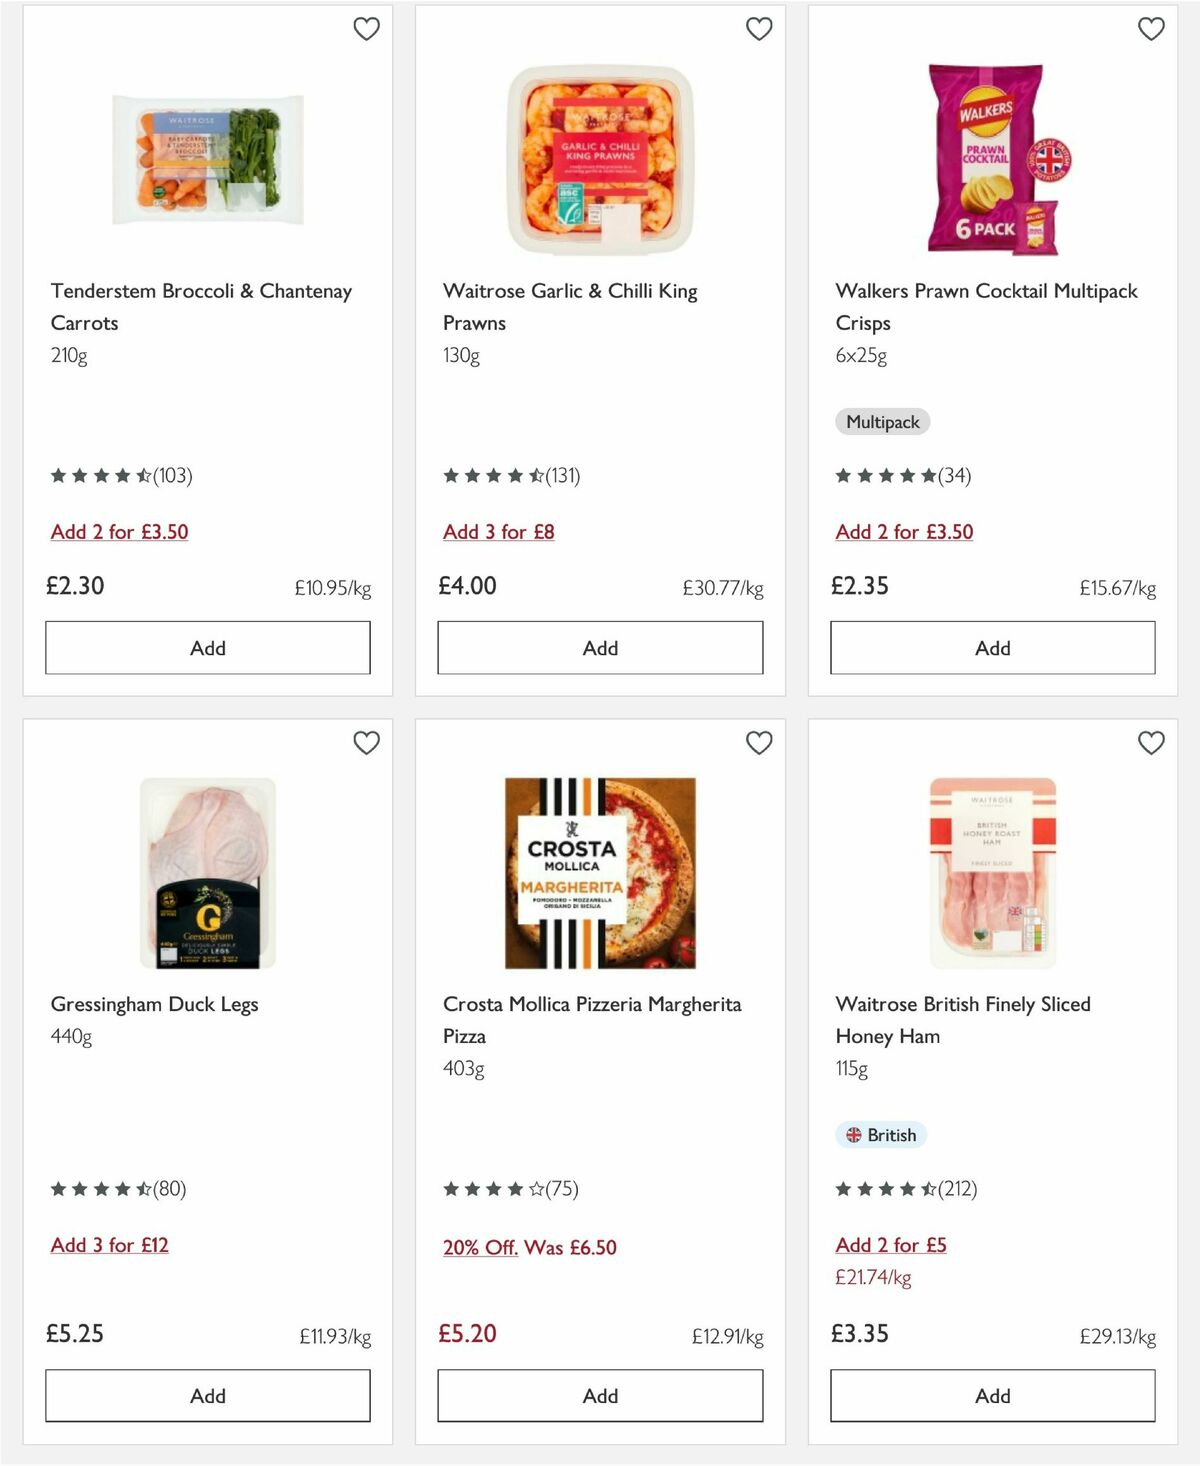Add the Walkers crisps to basket
The height and width of the screenshot is (1466, 1200).
991,648
